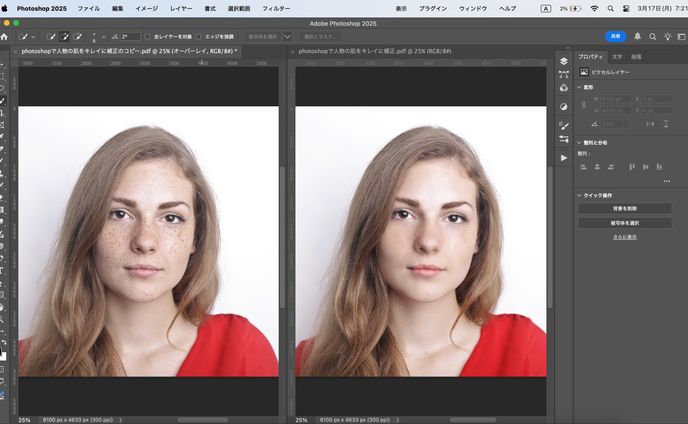Image resolution: width=688 pixels, height=424 pixels.
Task: Collapse the 整列と分布 section
Action: [x=579, y=144]
